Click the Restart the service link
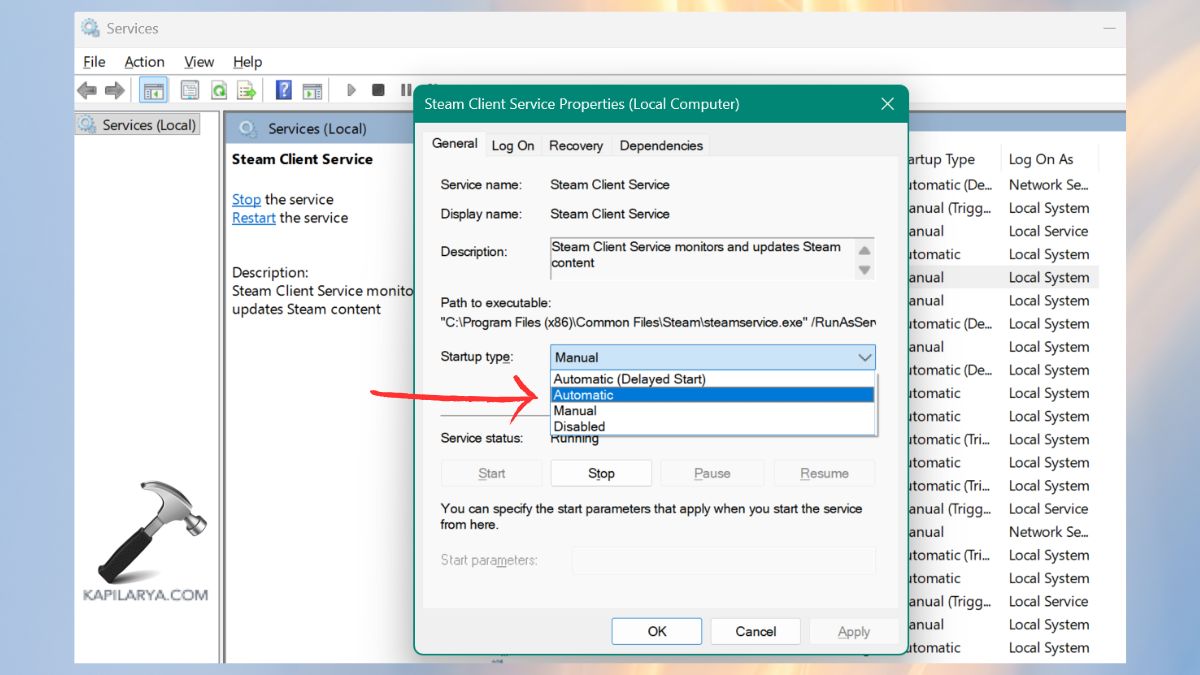 pos(254,218)
